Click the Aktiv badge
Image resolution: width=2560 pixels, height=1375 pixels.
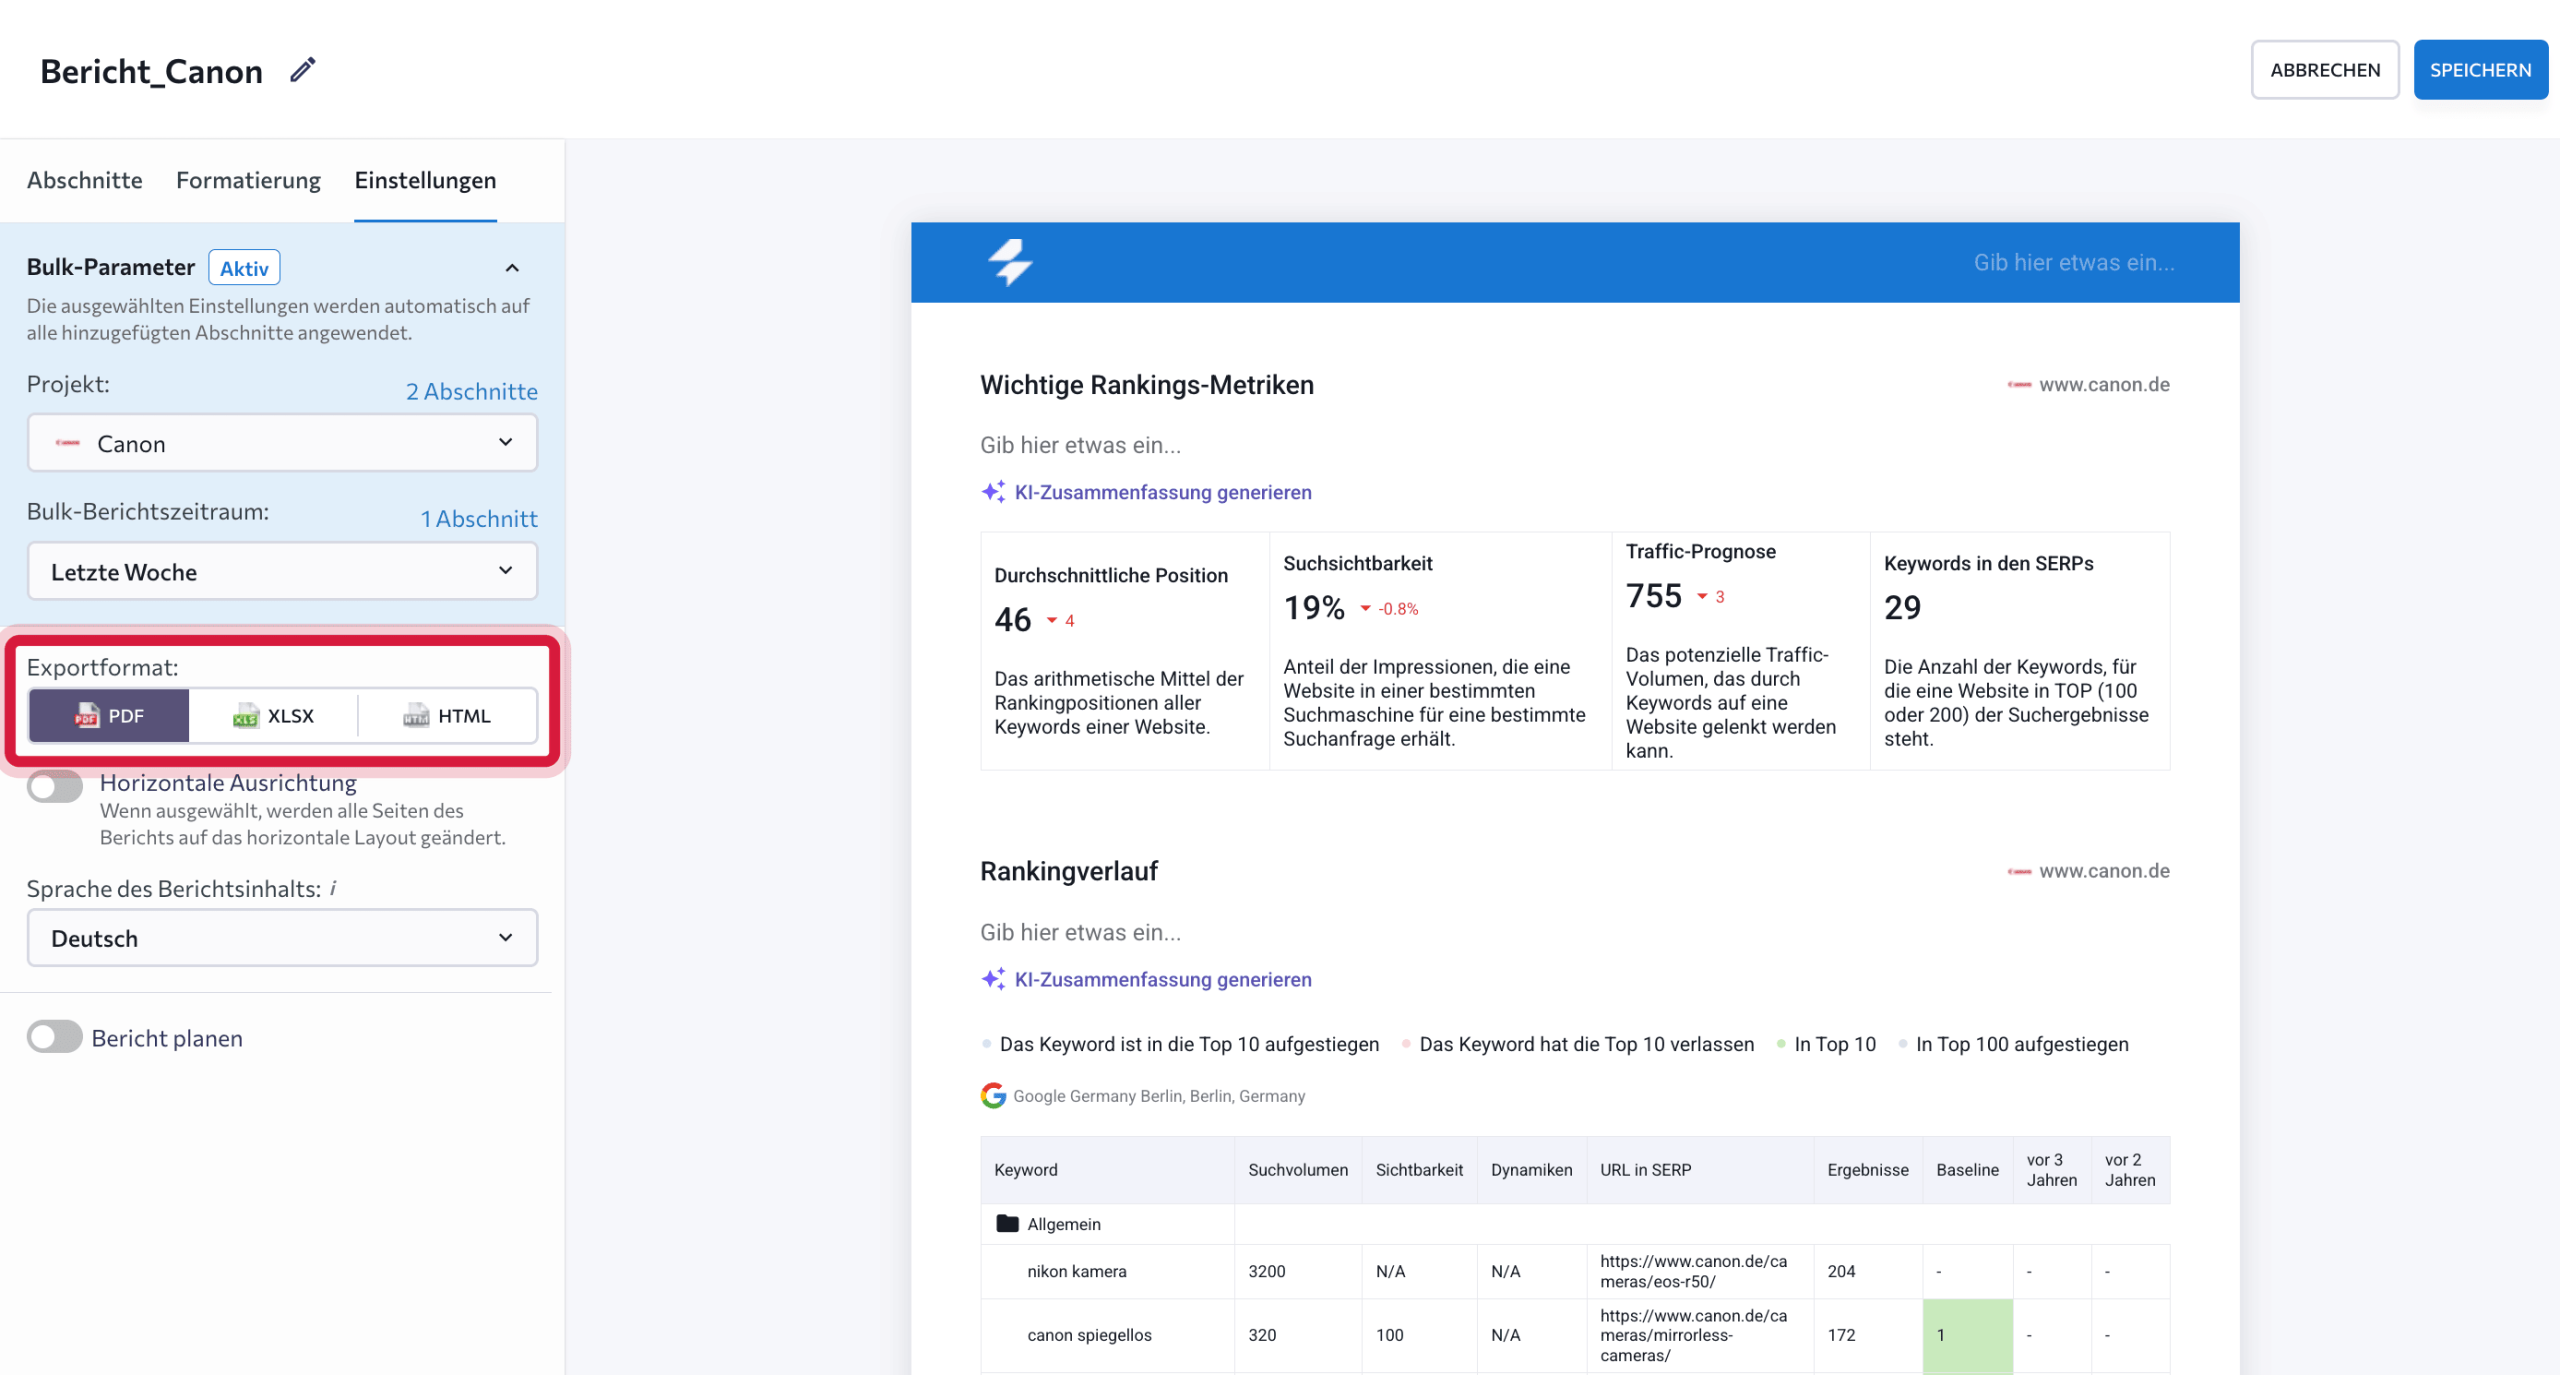click(244, 268)
